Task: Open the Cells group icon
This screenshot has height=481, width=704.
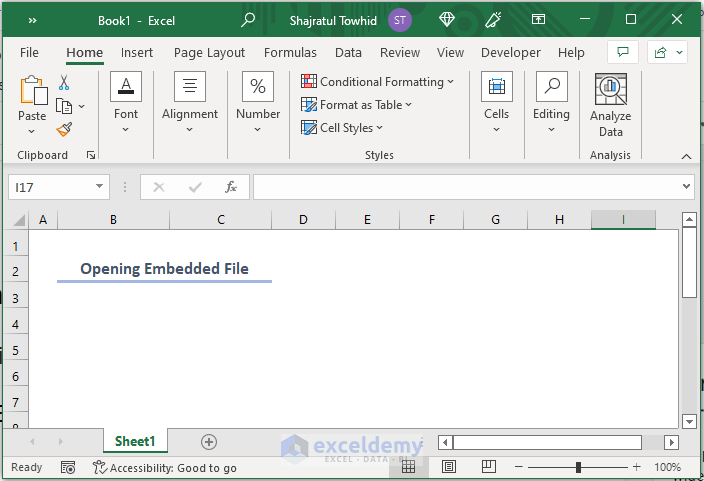Action: tap(497, 86)
